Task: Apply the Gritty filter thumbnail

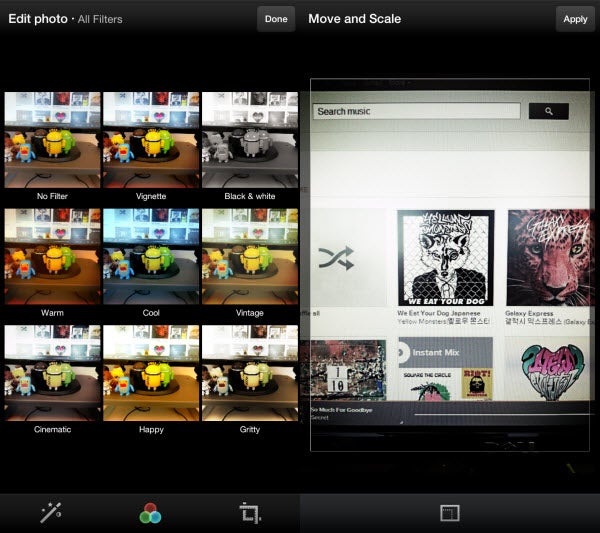Action: click(x=250, y=373)
